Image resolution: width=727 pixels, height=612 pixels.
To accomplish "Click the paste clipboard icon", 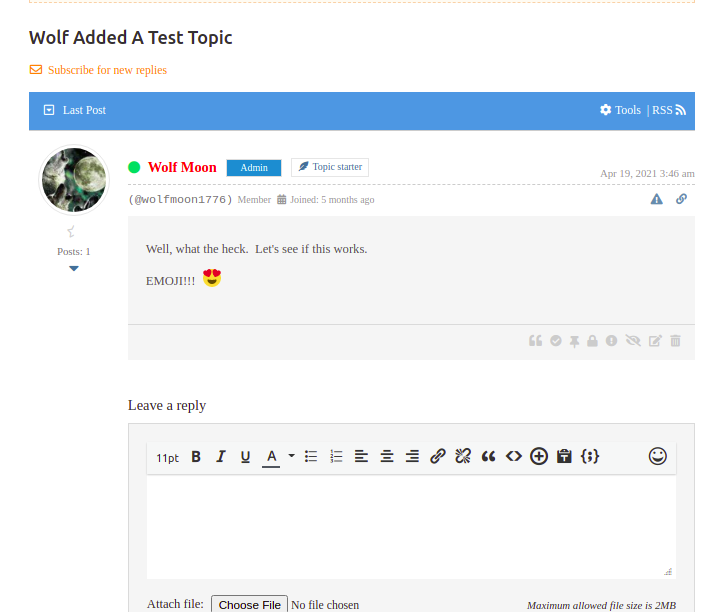I will tap(564, 457).
